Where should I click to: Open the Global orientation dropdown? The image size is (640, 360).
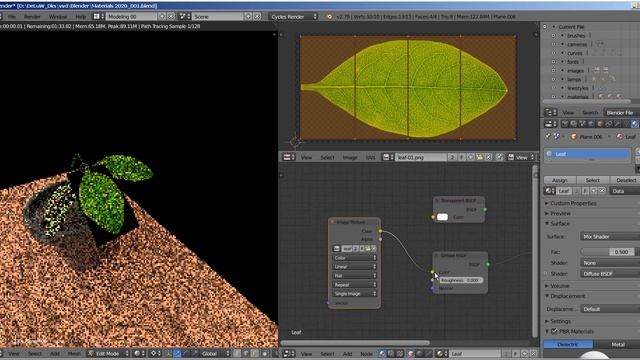[215, 353]
